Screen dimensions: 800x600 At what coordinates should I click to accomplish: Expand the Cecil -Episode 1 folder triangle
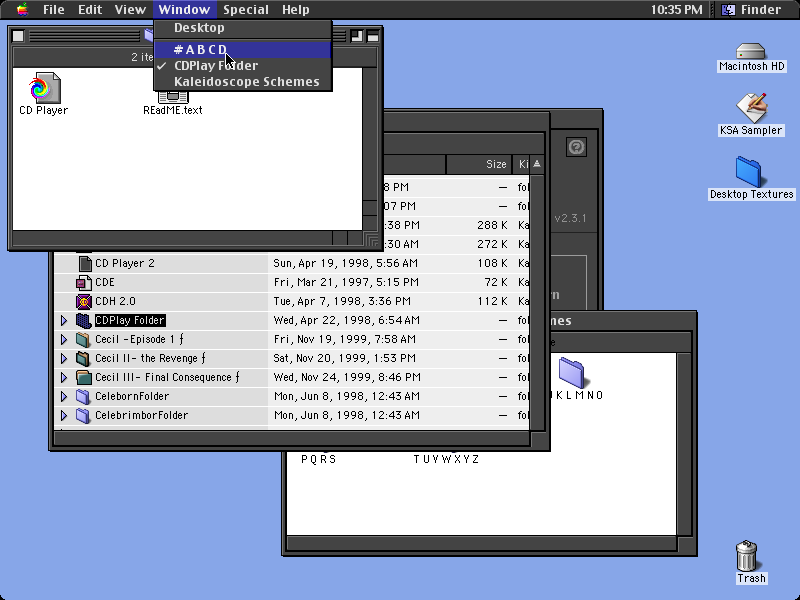click(x=64, y=339)
